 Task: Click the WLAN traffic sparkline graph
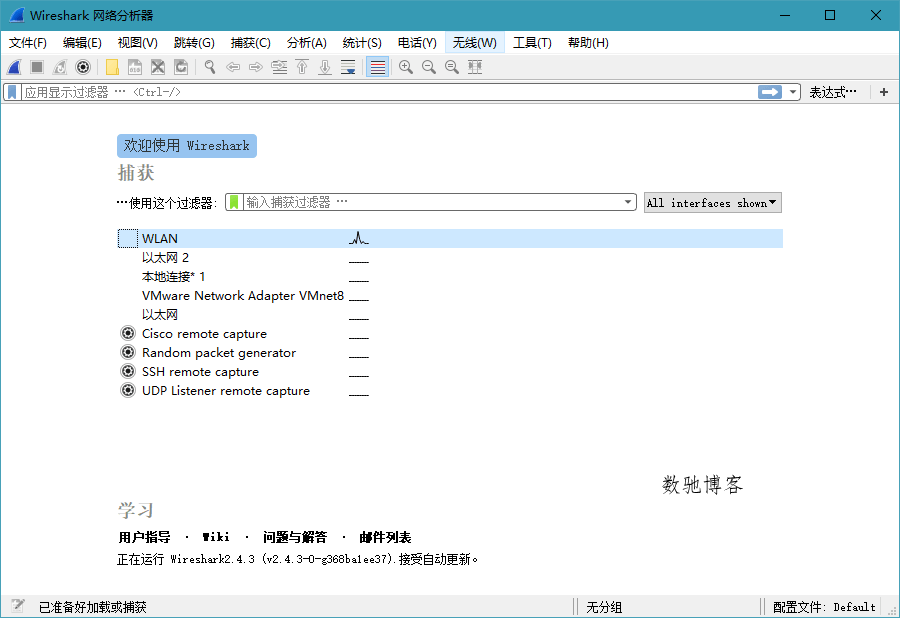[x=359, y=238]
